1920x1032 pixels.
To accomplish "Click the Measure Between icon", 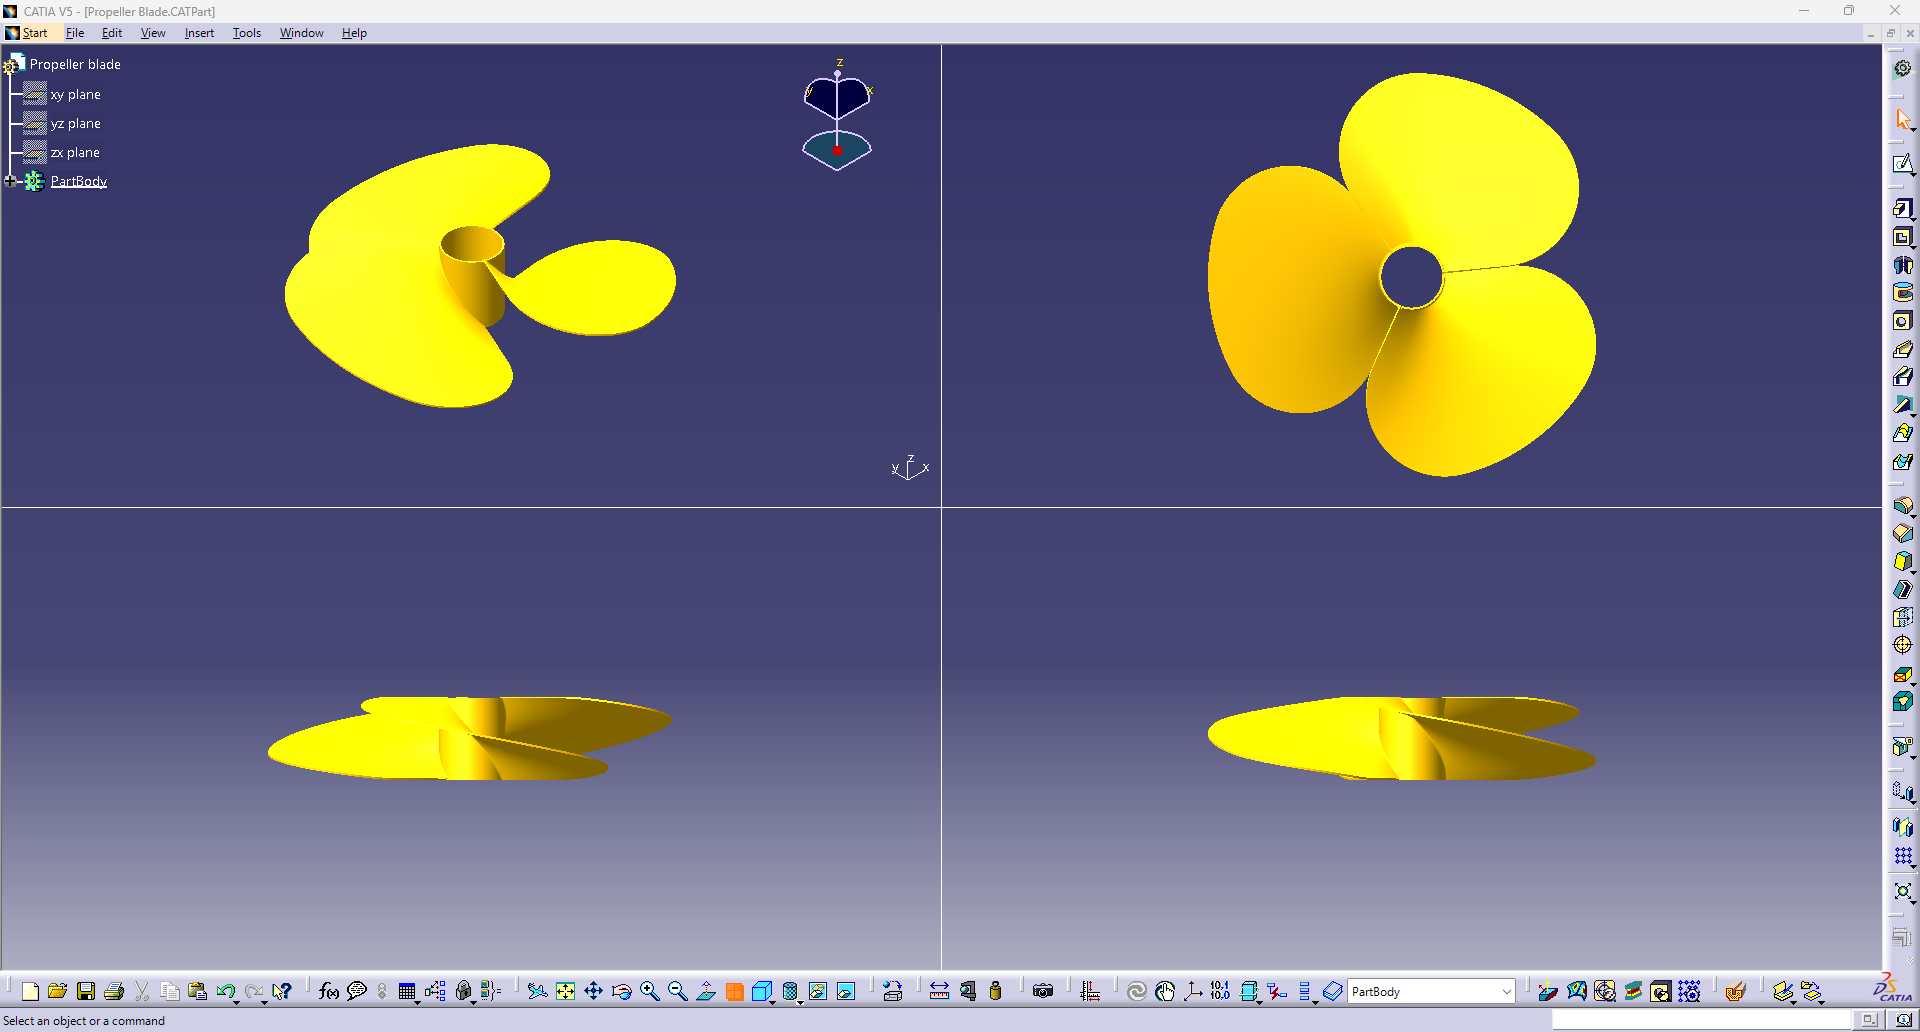I will (939, 991).
